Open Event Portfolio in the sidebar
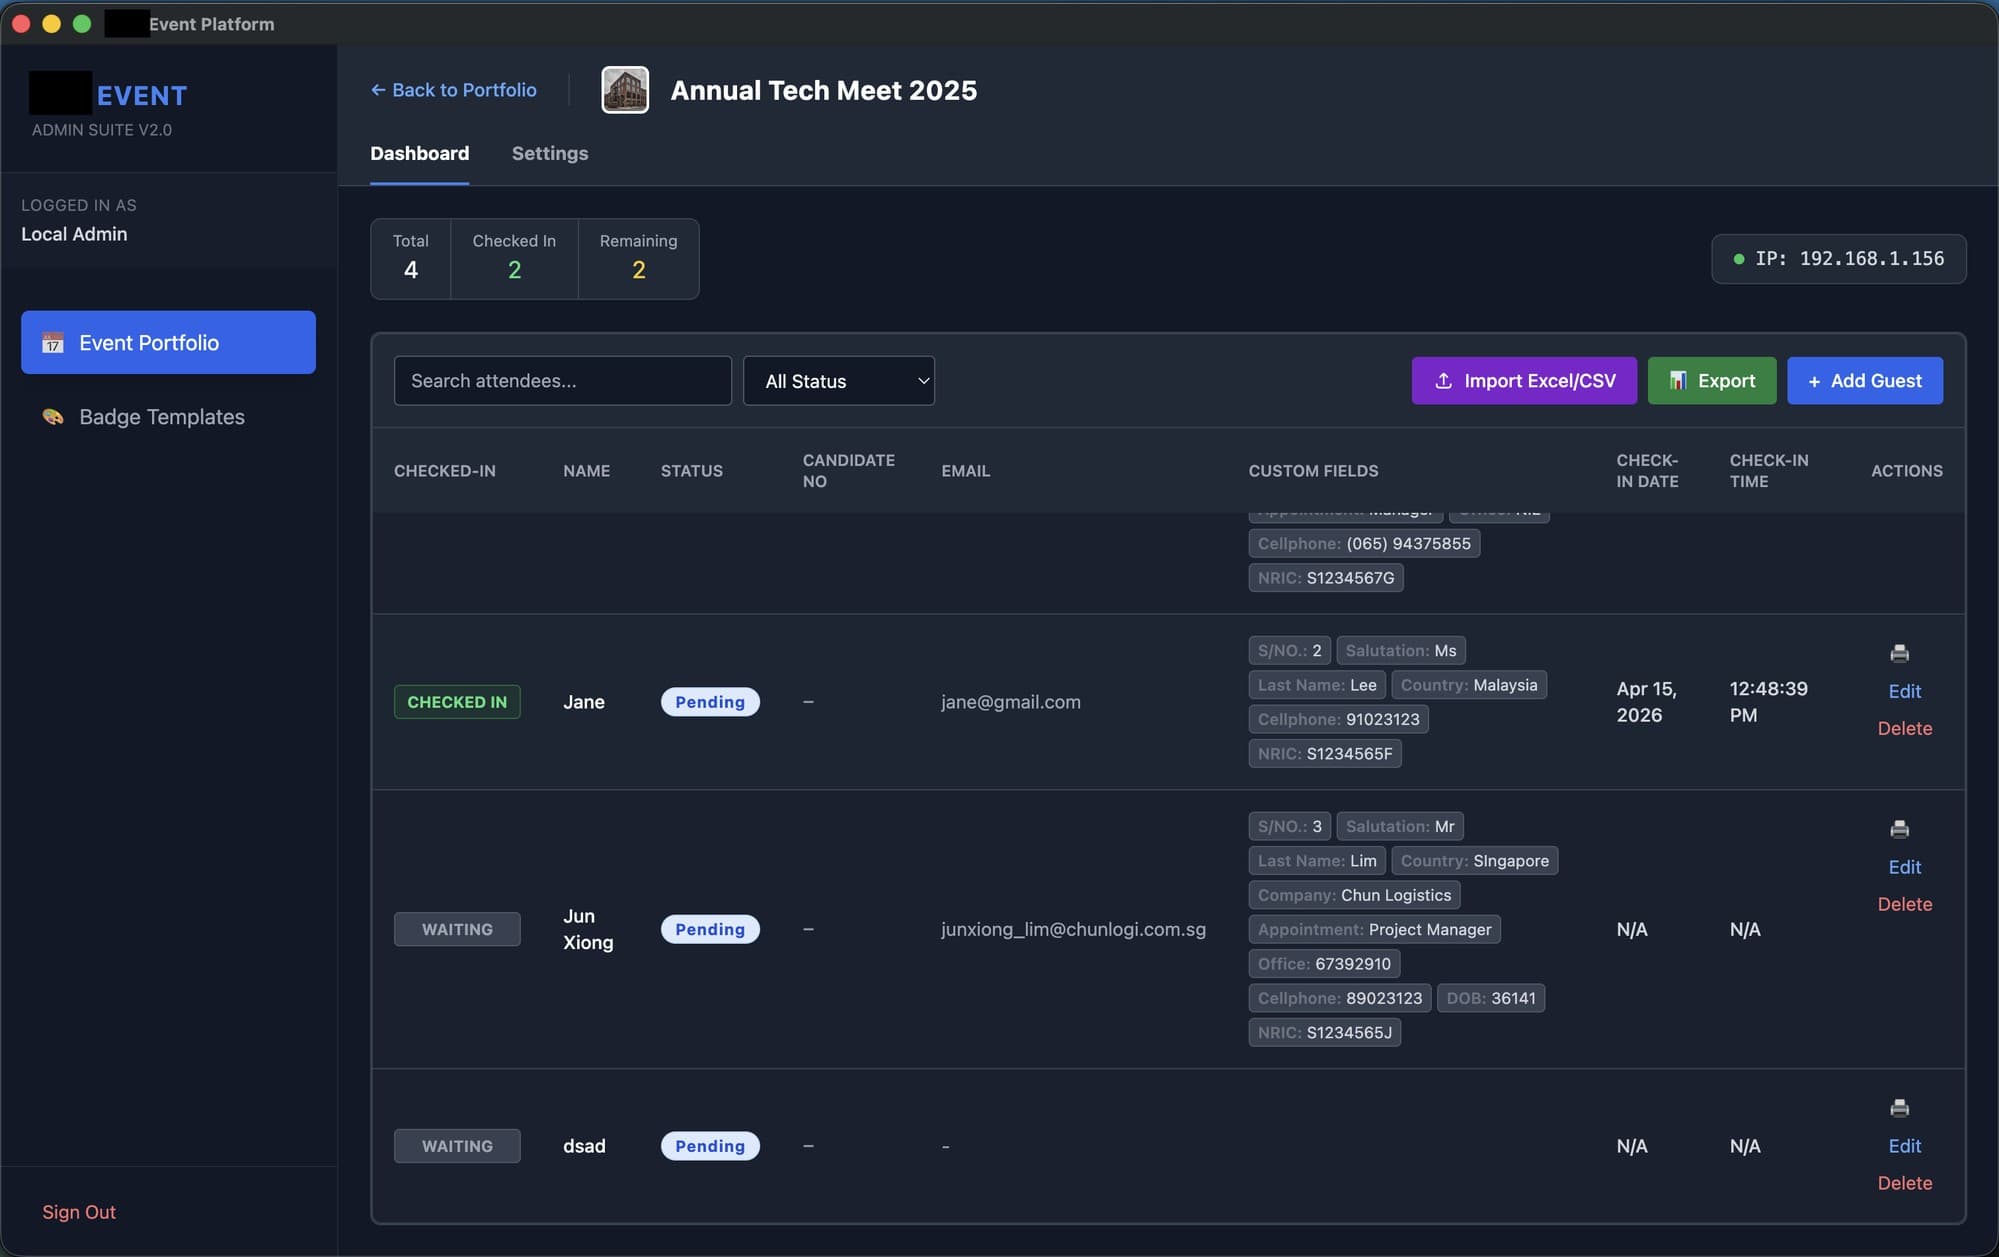Image resolution: width=1999 pixels, height=1257 pixels. (168, 342)
